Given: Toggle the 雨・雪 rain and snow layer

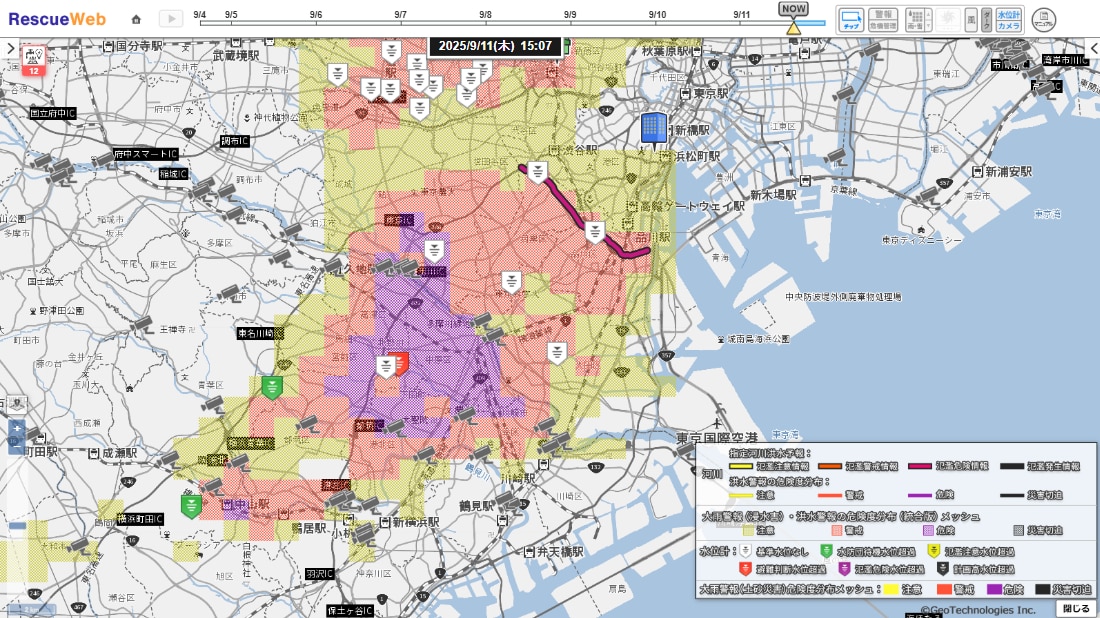Looking at the screenshot, I should tap(915, 19).
